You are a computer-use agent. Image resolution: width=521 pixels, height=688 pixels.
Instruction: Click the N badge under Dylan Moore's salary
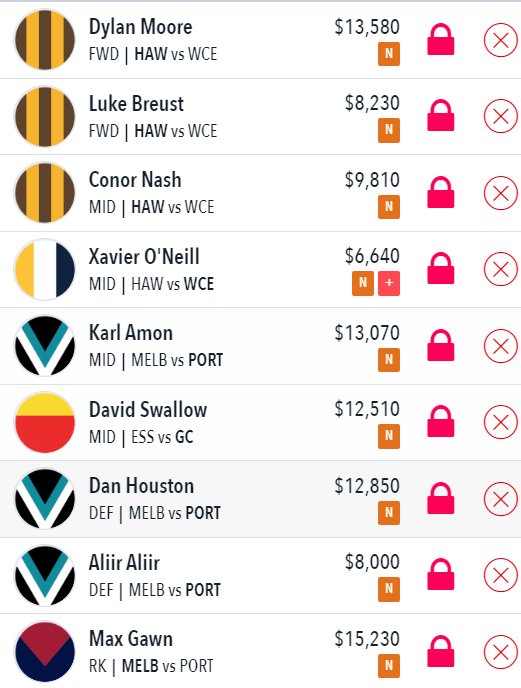pyautogui.click(x=389, y=54)
